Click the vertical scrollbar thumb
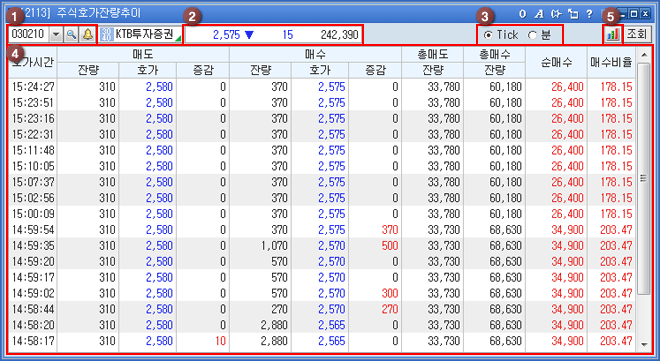The width and height of the screenshot is (660, 361). tap(643, 178)
